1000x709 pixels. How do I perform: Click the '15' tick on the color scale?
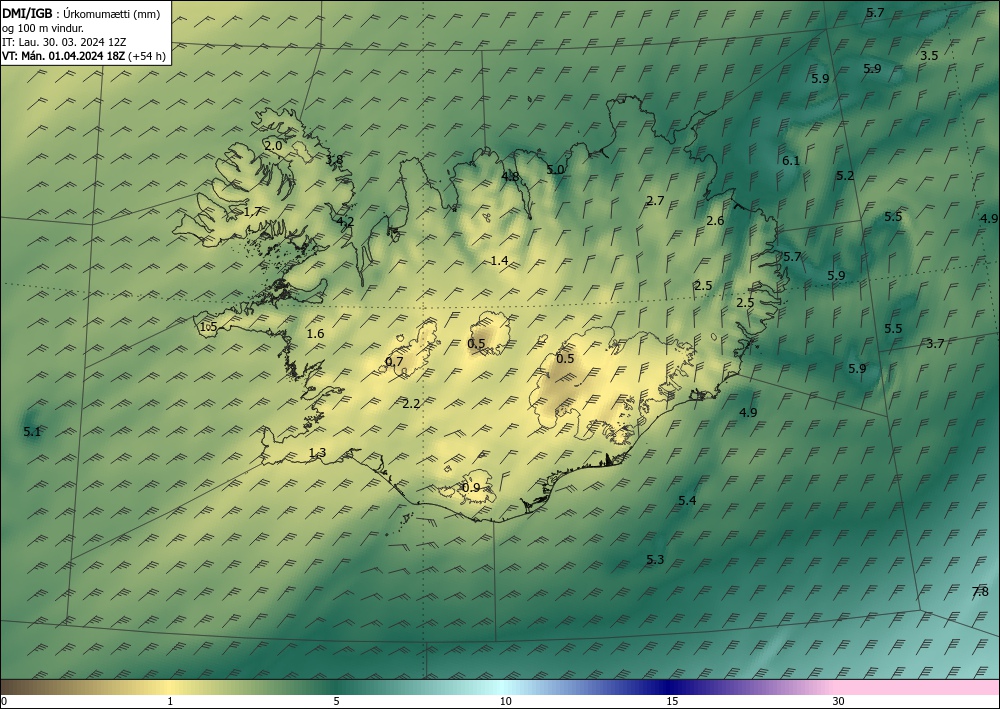click(672, 701)
